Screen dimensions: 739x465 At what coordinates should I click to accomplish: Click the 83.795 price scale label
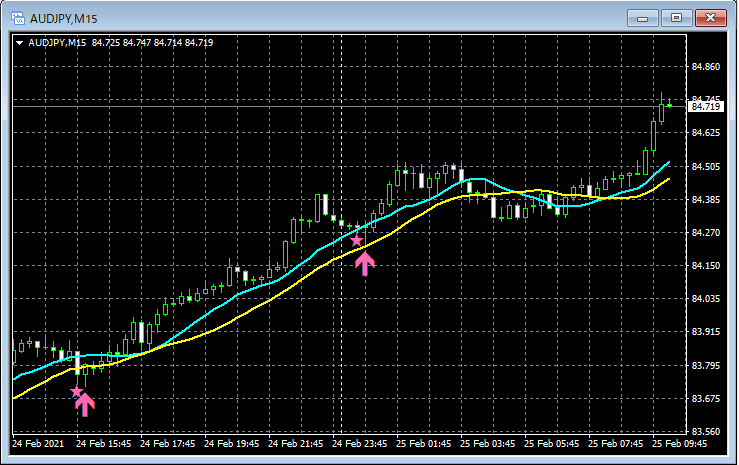point(706,366)
